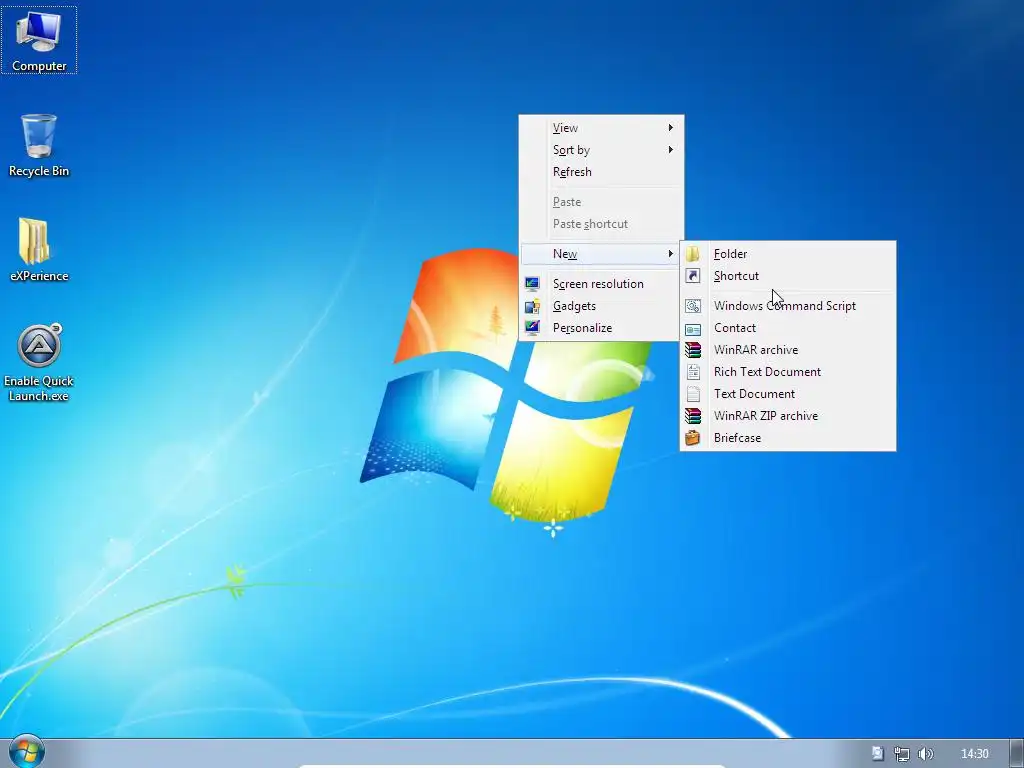Image resolution: width=1024 pixels, height=768 pixels.
Task: Create a new WinRAR archive
Action: point(788,350)
